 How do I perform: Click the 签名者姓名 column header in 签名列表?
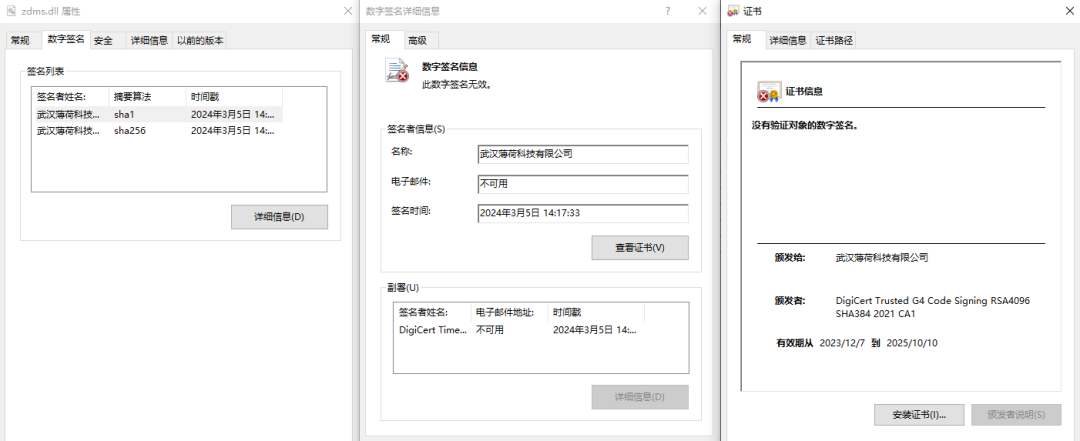tap(70, 97)
